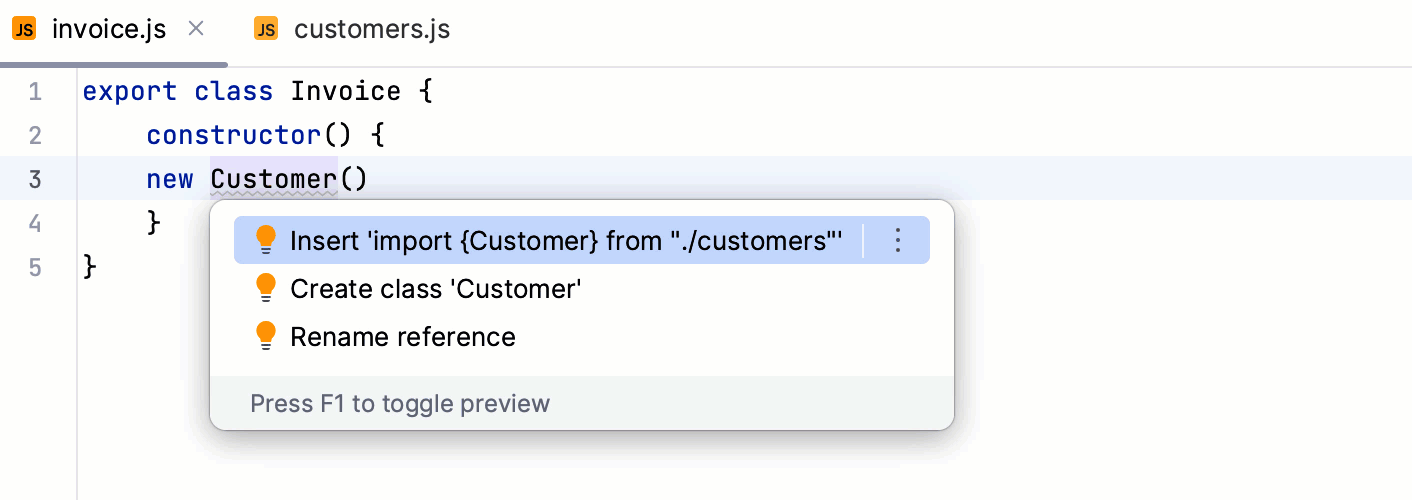Click the lightbulb icon beside Insert import
This screenshot has width=1412, height=500.
click(x=265, y=240)
